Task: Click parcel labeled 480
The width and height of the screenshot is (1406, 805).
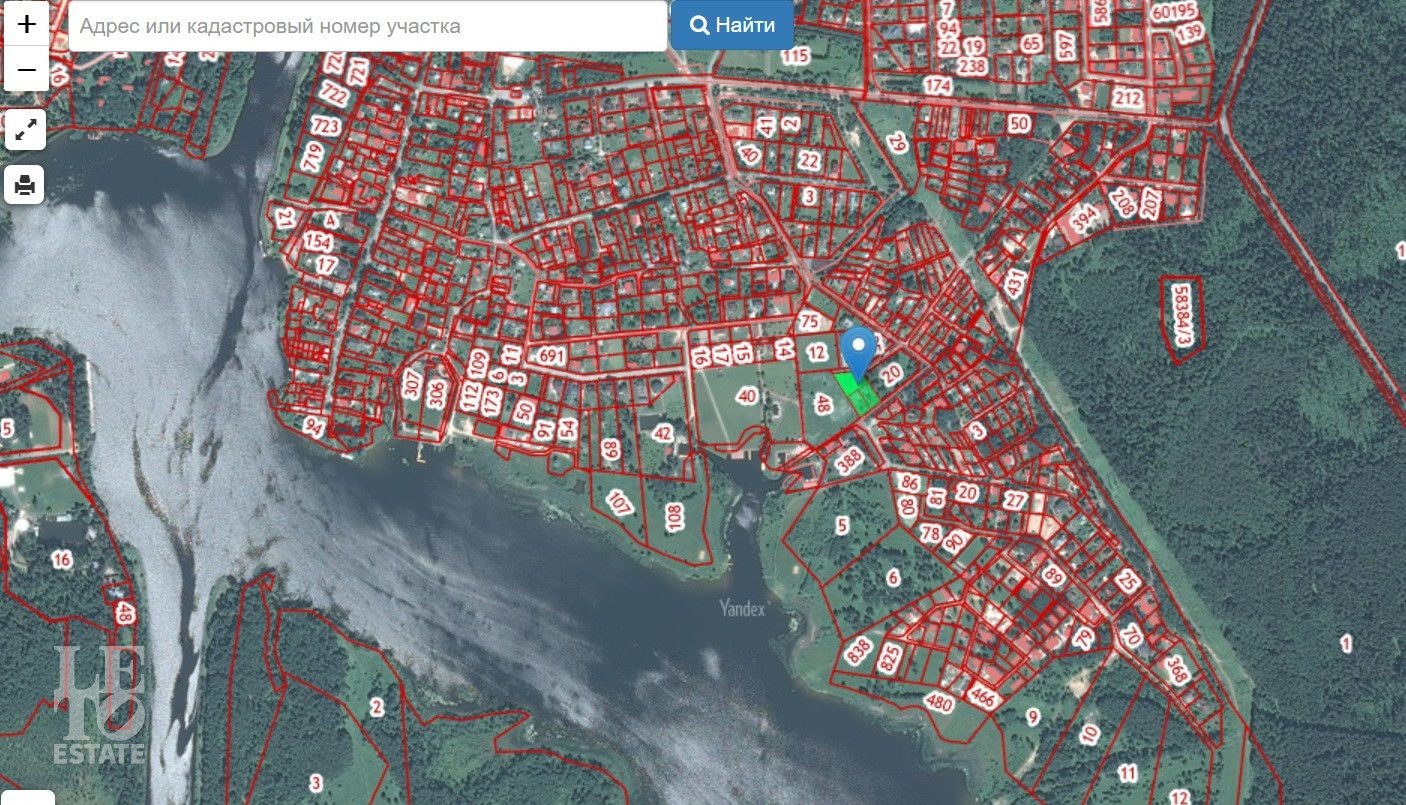Action: (939, 703)
